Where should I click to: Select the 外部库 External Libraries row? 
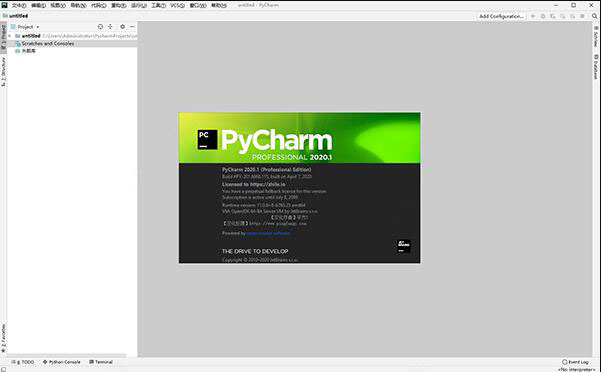(72, 51)
